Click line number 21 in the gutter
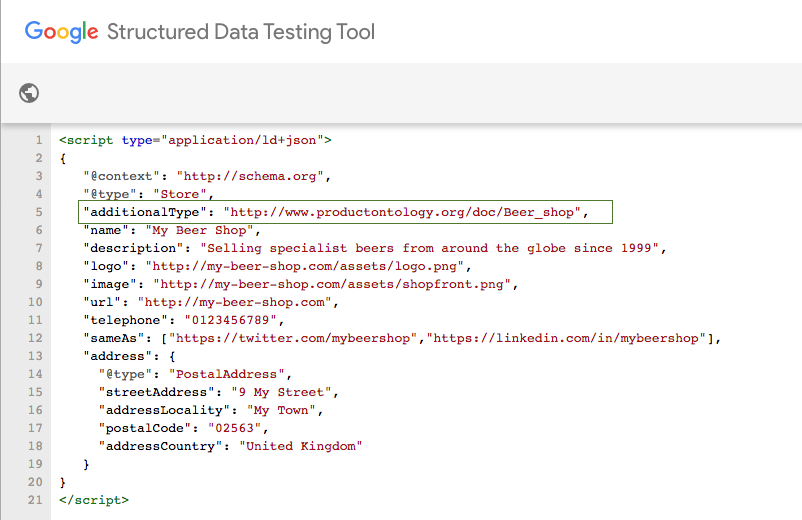The image size is (802, 520). click(x=38, y=500)
